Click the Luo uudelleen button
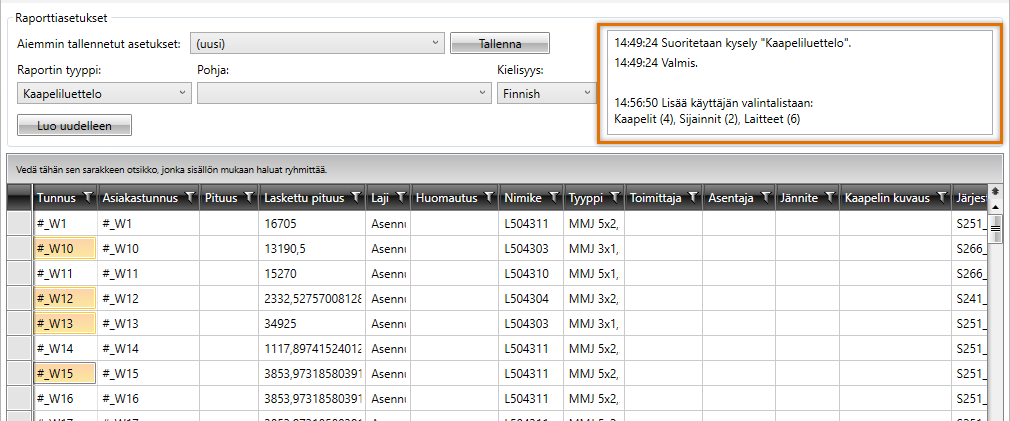Viewport: 1010px width, 421px height. click(75, 126)
